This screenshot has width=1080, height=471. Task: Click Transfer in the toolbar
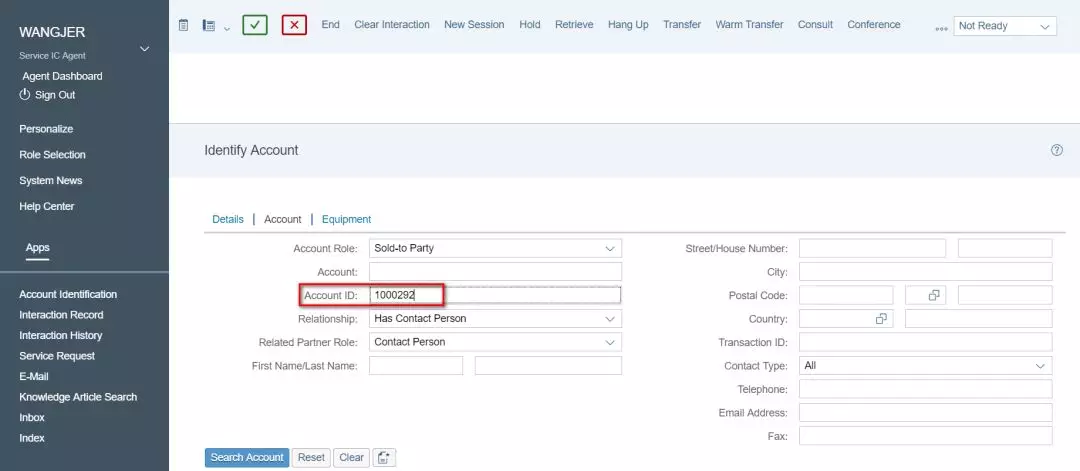(x=682, y=25)
